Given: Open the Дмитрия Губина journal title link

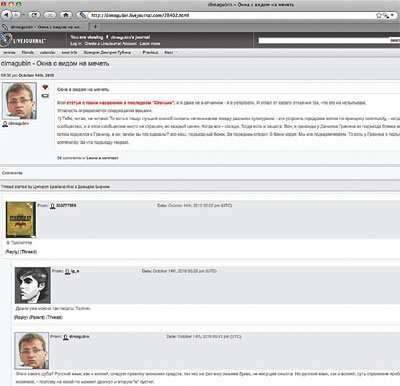Looking at the screenshot, I should (x=107, y=52).
